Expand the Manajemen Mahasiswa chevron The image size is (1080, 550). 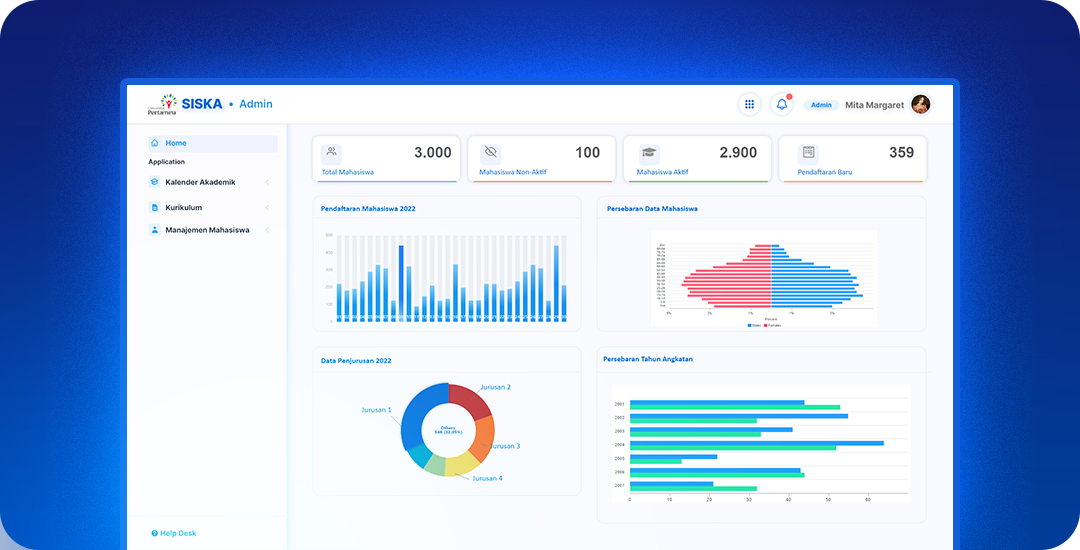point(267,230)
